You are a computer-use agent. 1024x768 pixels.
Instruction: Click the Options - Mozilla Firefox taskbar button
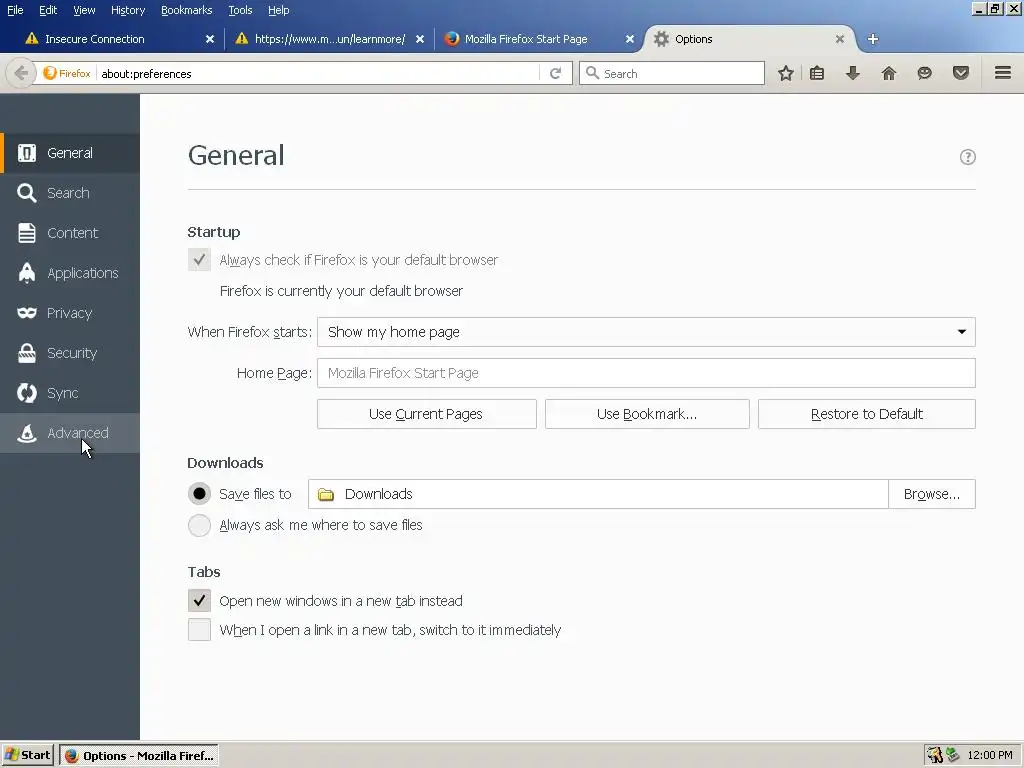pyautogui.click(x=139, y=756)
